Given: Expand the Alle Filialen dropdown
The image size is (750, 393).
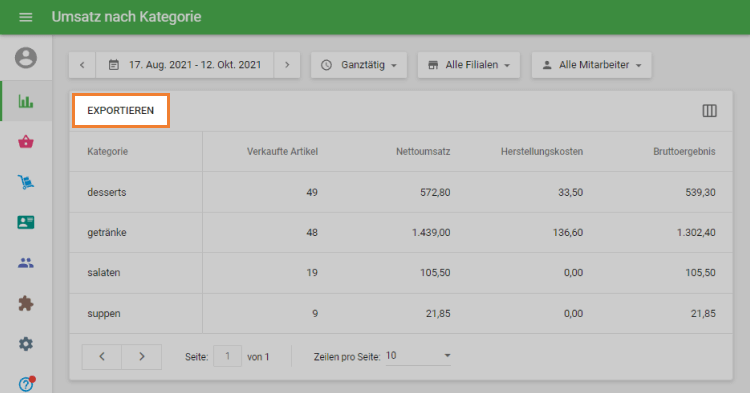Looking at the screenshot, I should coord(469,65).
